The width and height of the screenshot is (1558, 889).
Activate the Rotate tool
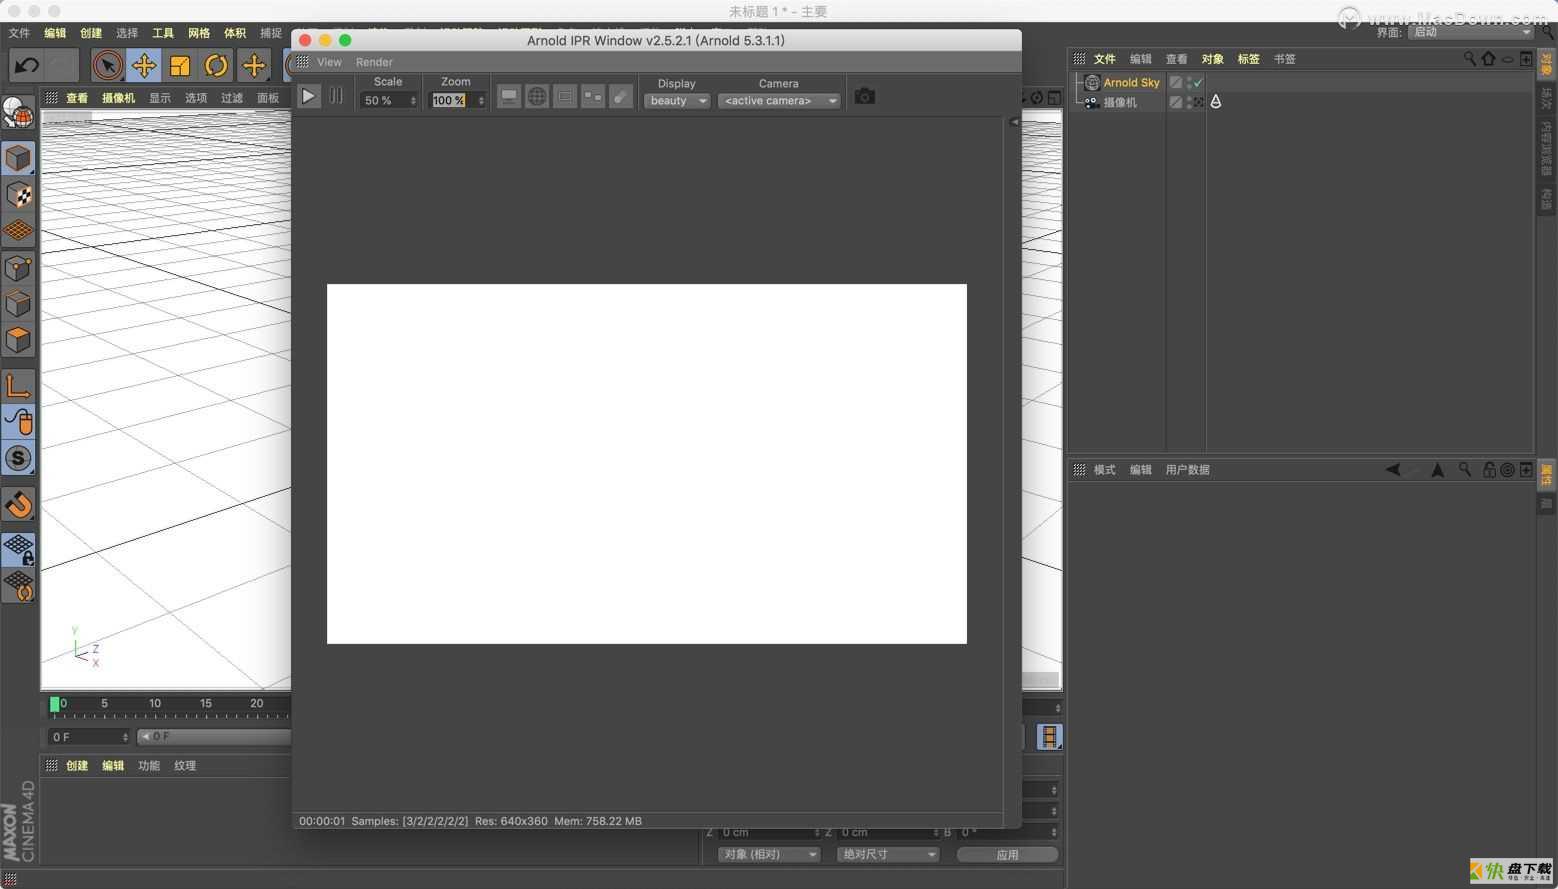(x=216, y=66)
